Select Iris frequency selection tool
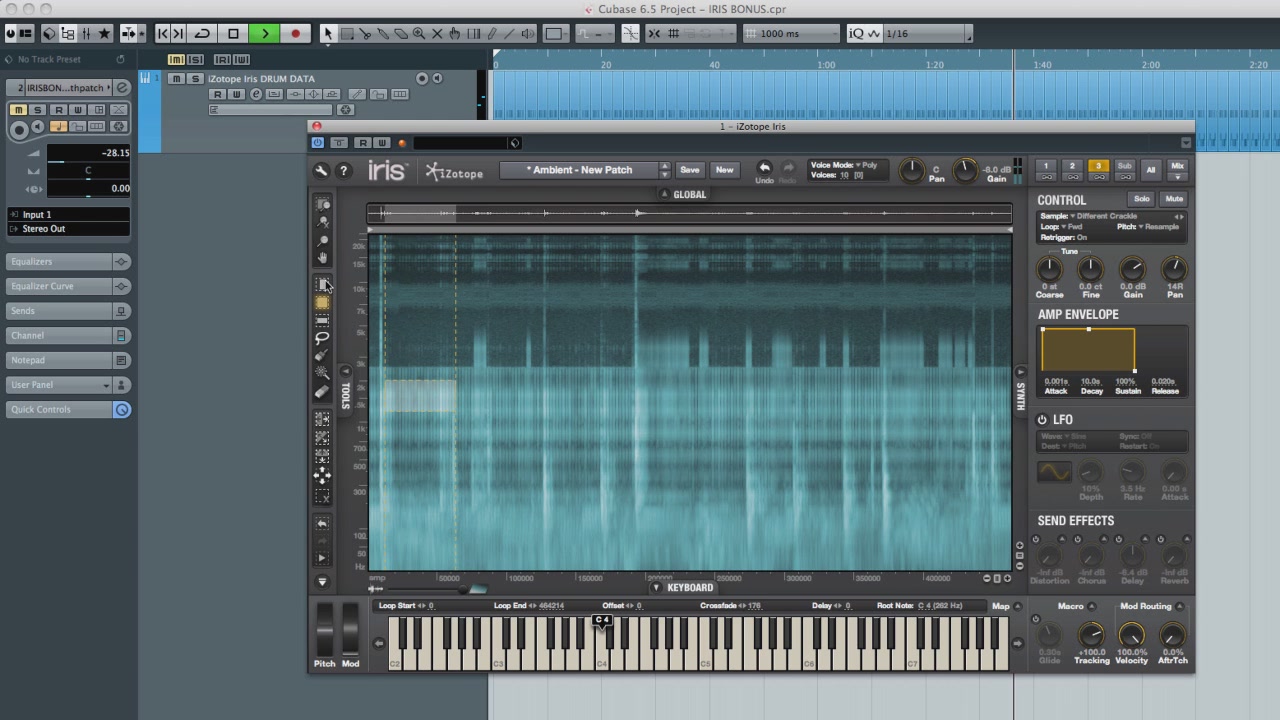Image resolution: width=1280 pixels, height=720 pixels. click(322, 320)
